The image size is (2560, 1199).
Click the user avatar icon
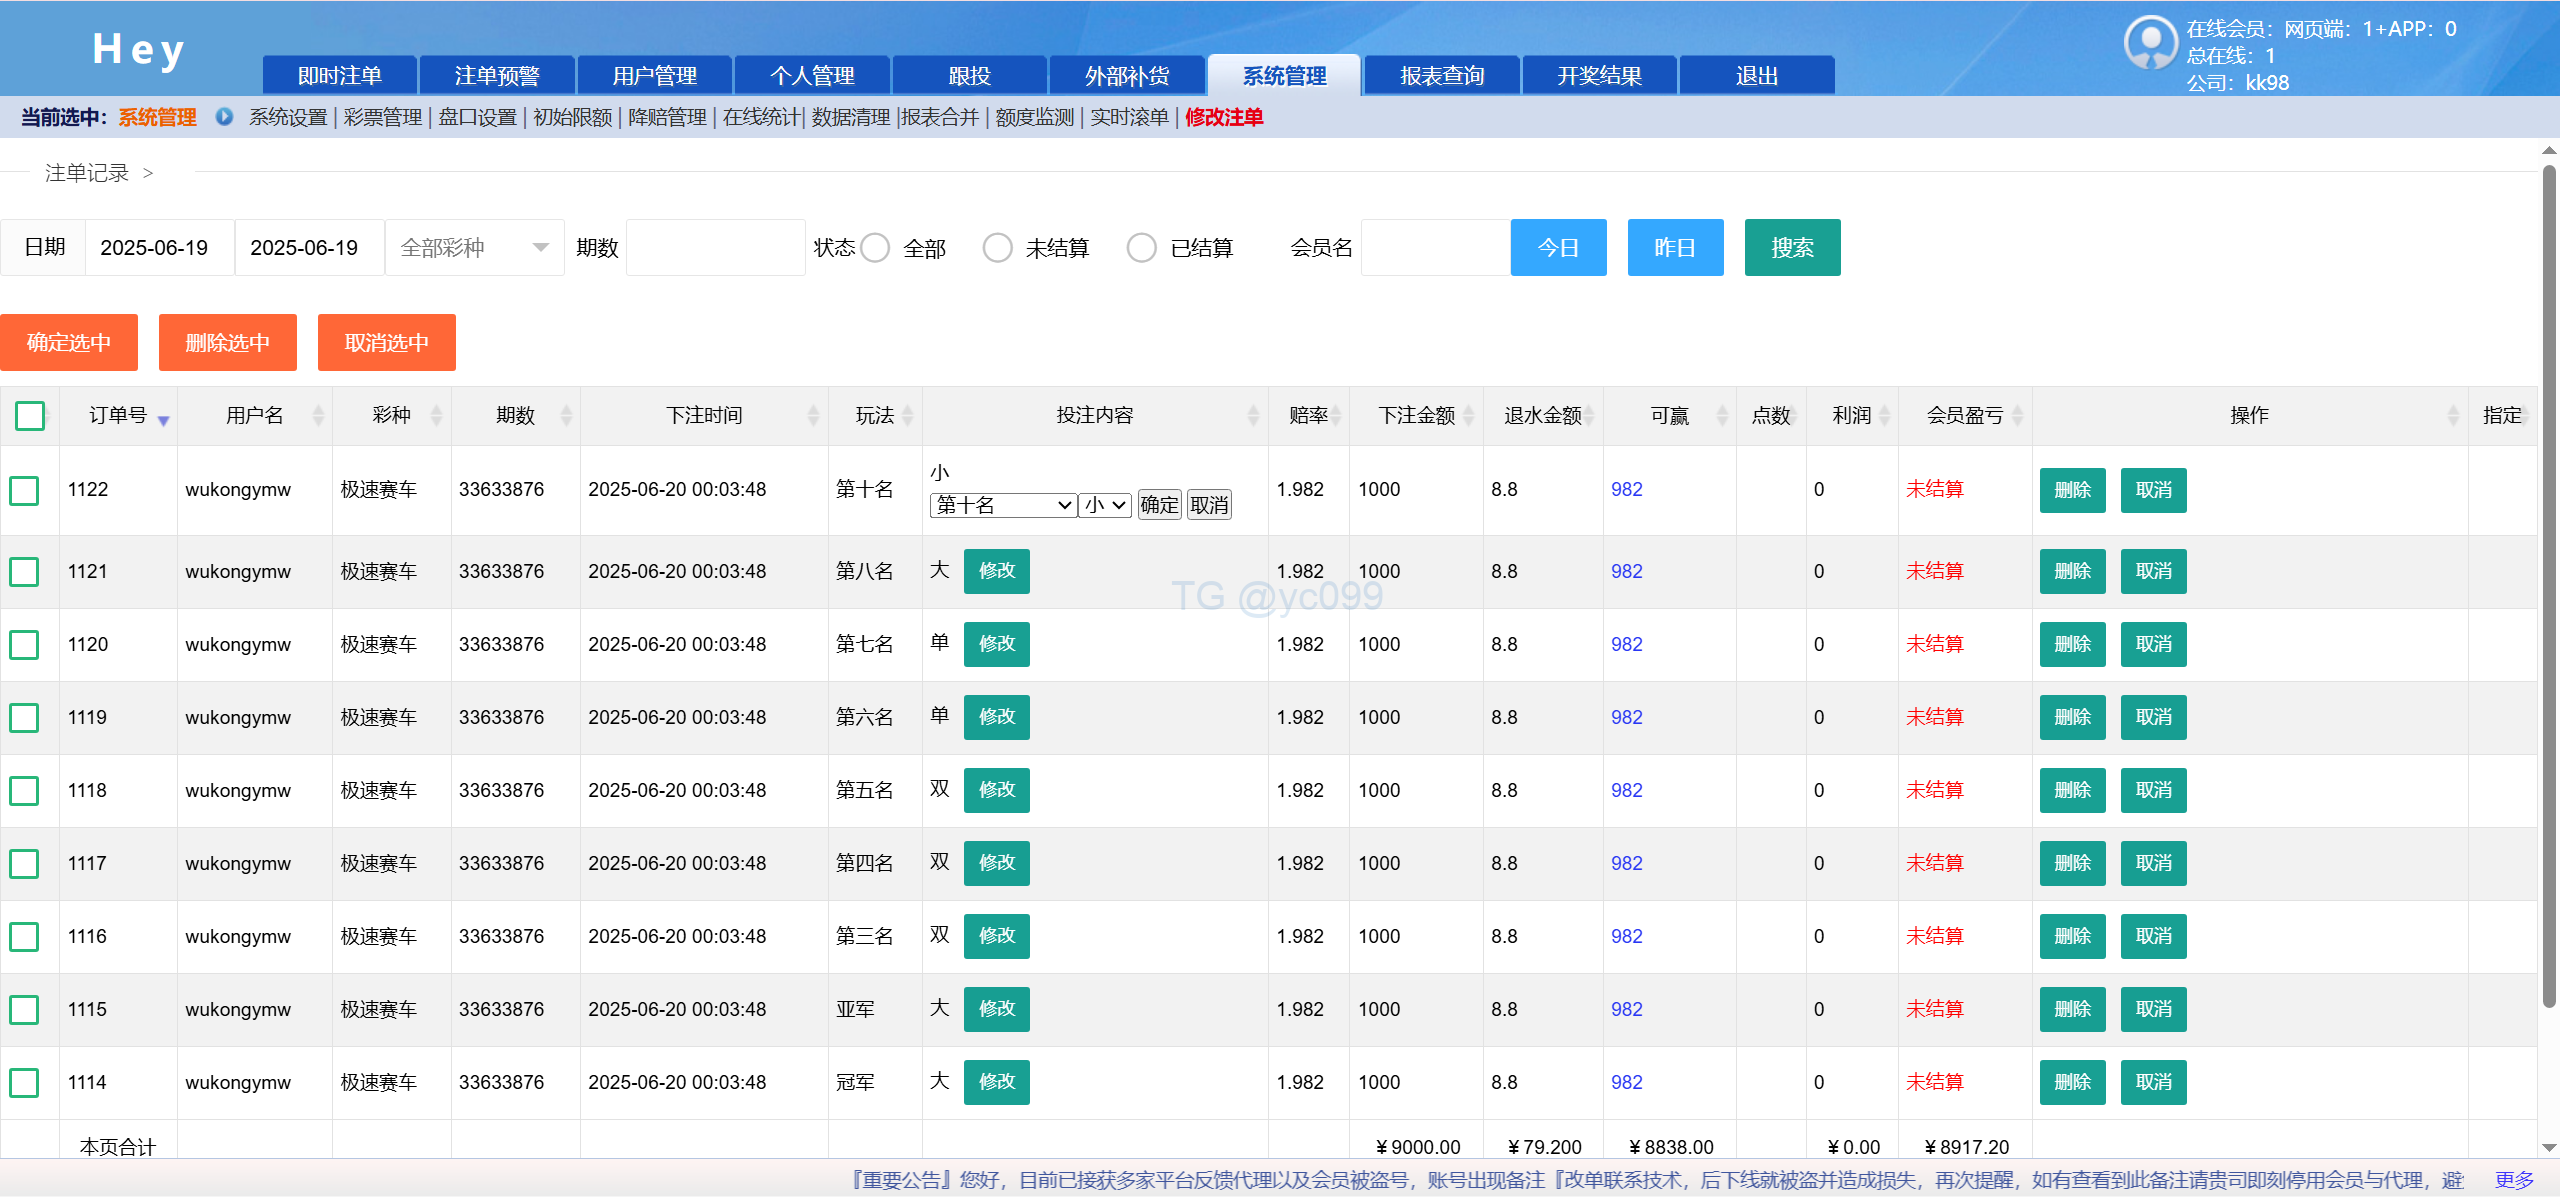click(x=2150, y=43)
